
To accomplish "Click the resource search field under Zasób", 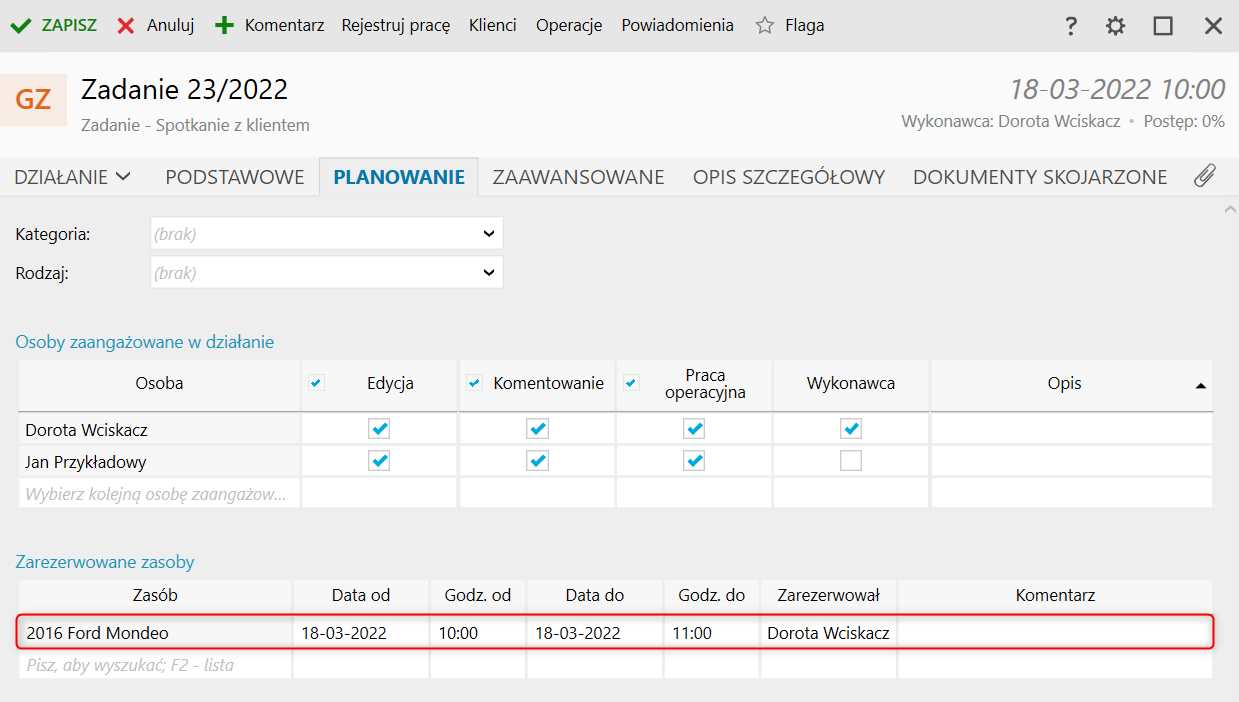I will 155,665.
